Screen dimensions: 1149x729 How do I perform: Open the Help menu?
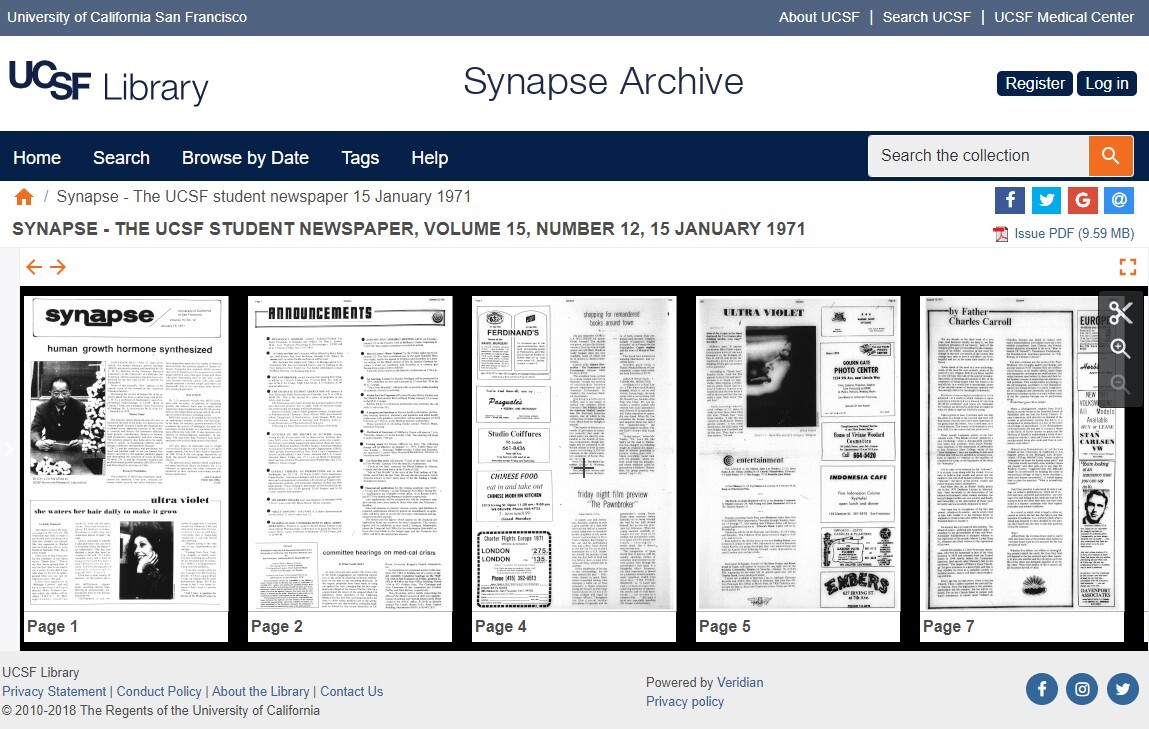pyautogui.click(x=429, y=158)
